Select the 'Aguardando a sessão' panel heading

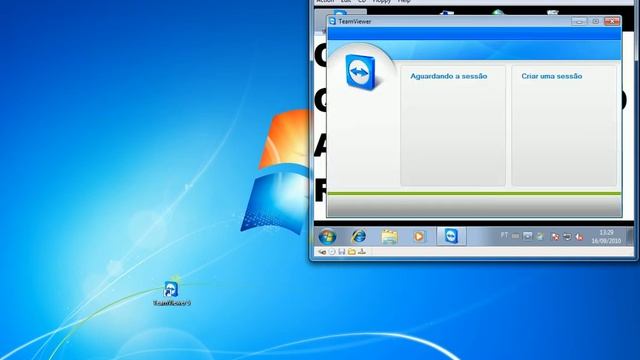click(449, 76)
